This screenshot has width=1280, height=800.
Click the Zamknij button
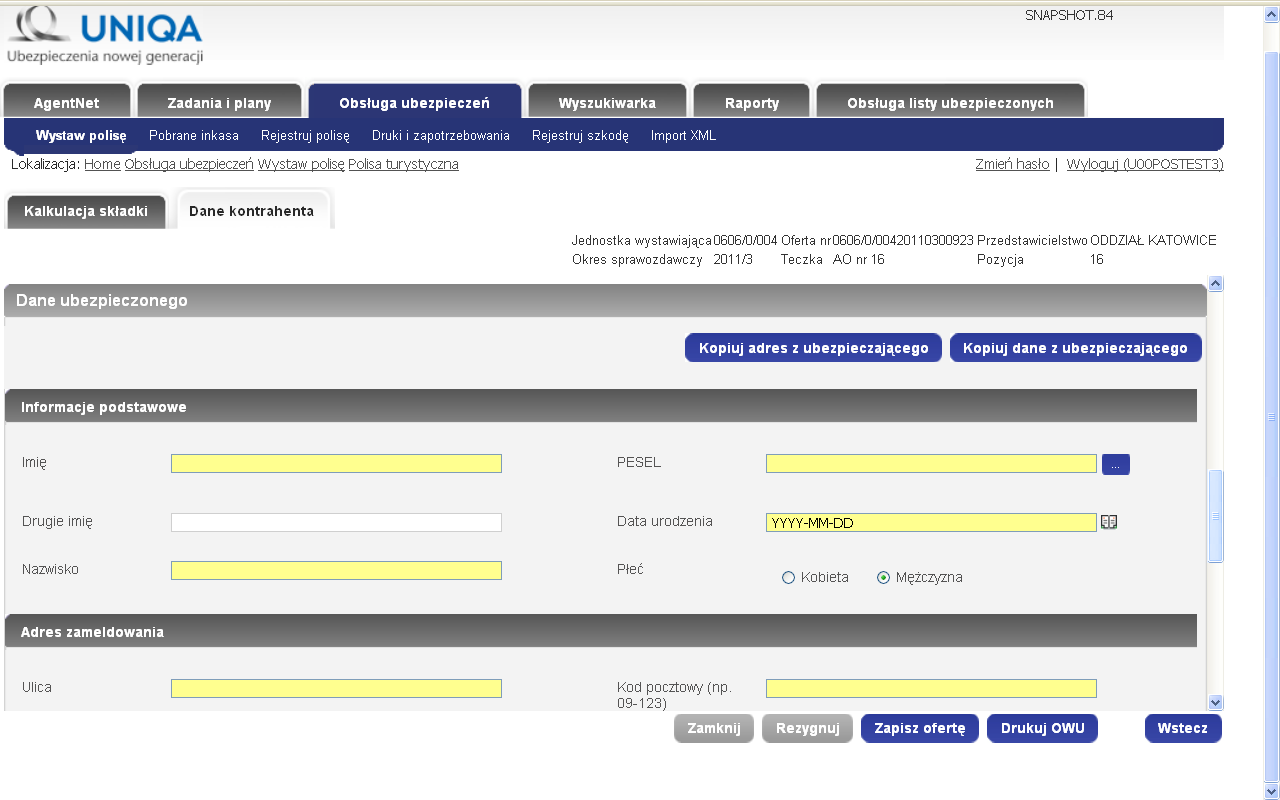pyautogui.click(x=714, y=728)
